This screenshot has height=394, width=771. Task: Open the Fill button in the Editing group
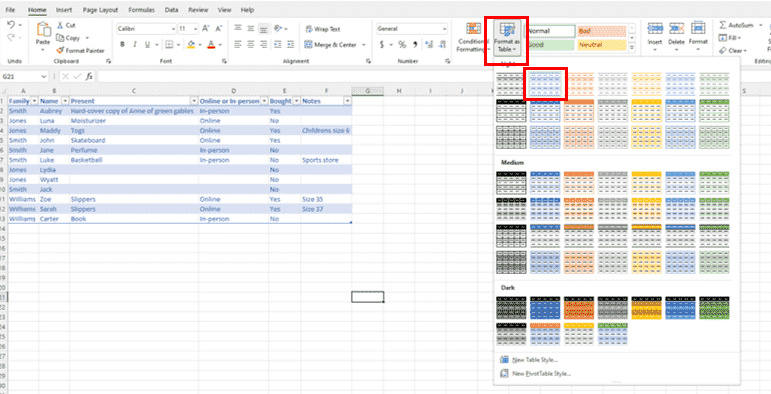pyautogui.click(x=729, y=38)
